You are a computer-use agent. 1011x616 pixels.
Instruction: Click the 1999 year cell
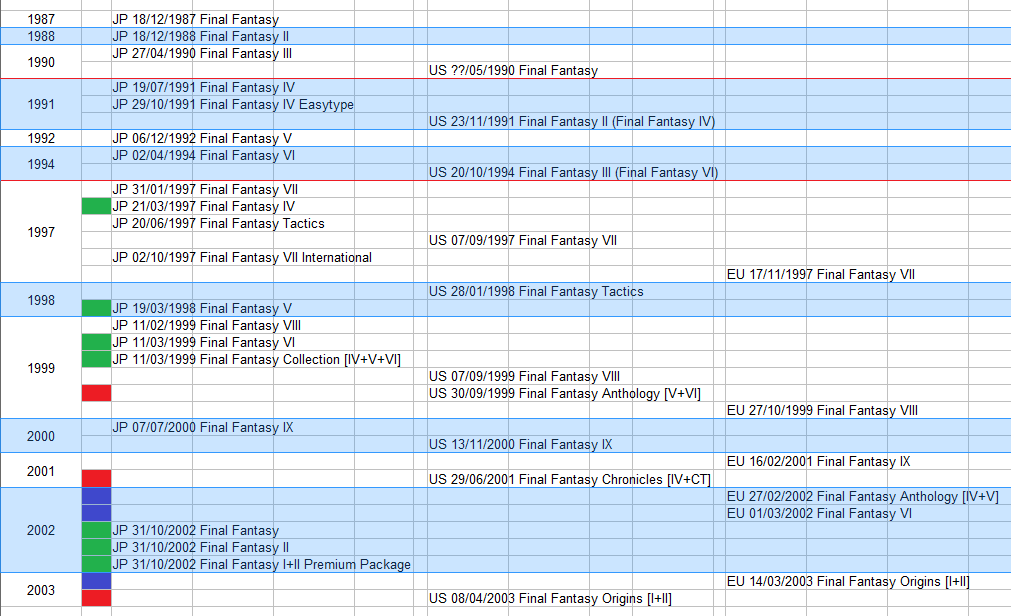[41, 368]
